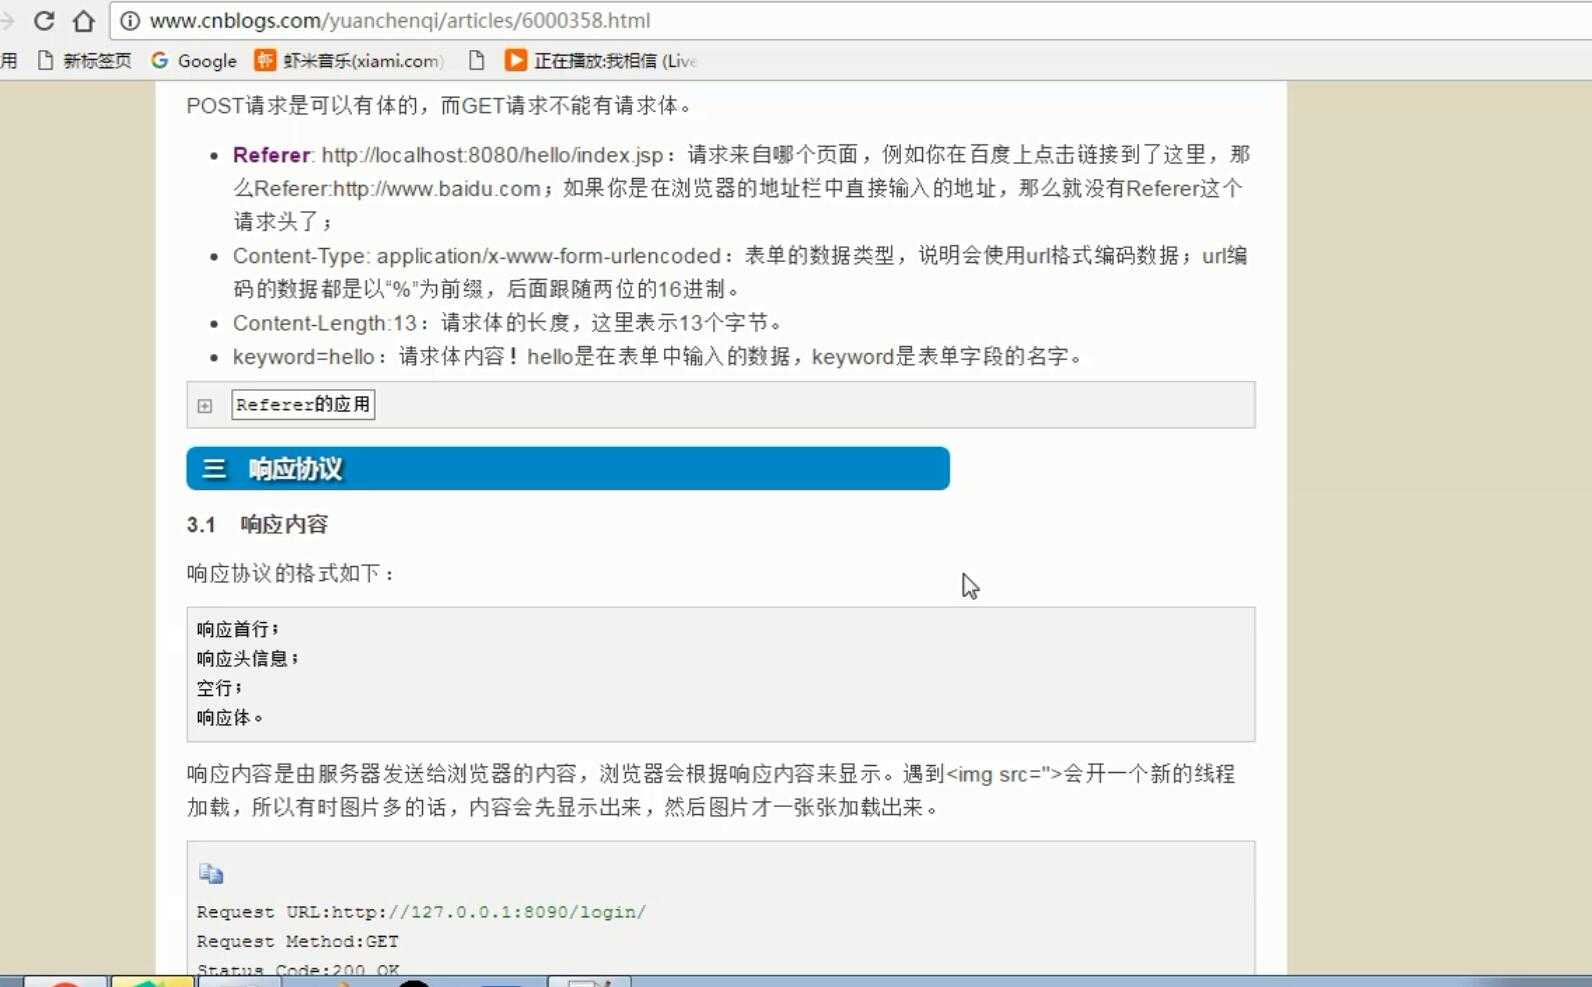Copy code icon above Request URL
Image resolution: width=1592 pixels, height=987 pixels.
[x=211, y=874]
